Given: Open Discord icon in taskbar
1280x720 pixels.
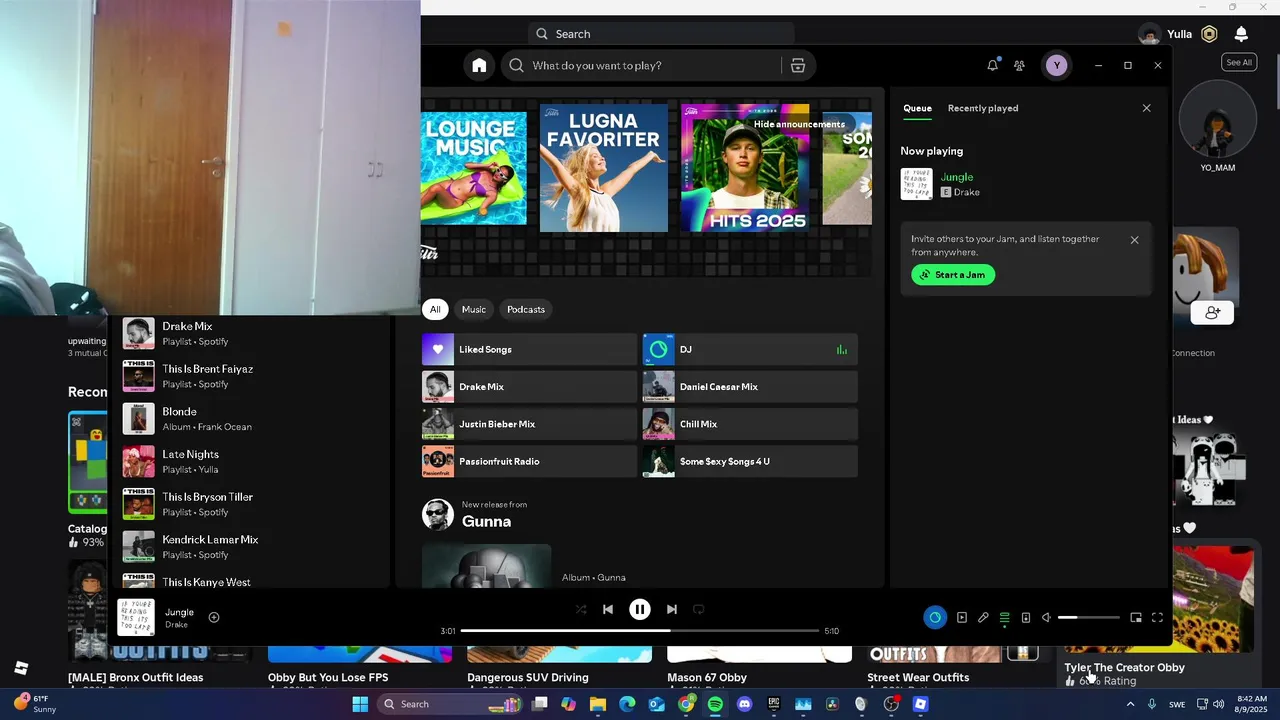Looking at the screenshot, I should [744, 704].
